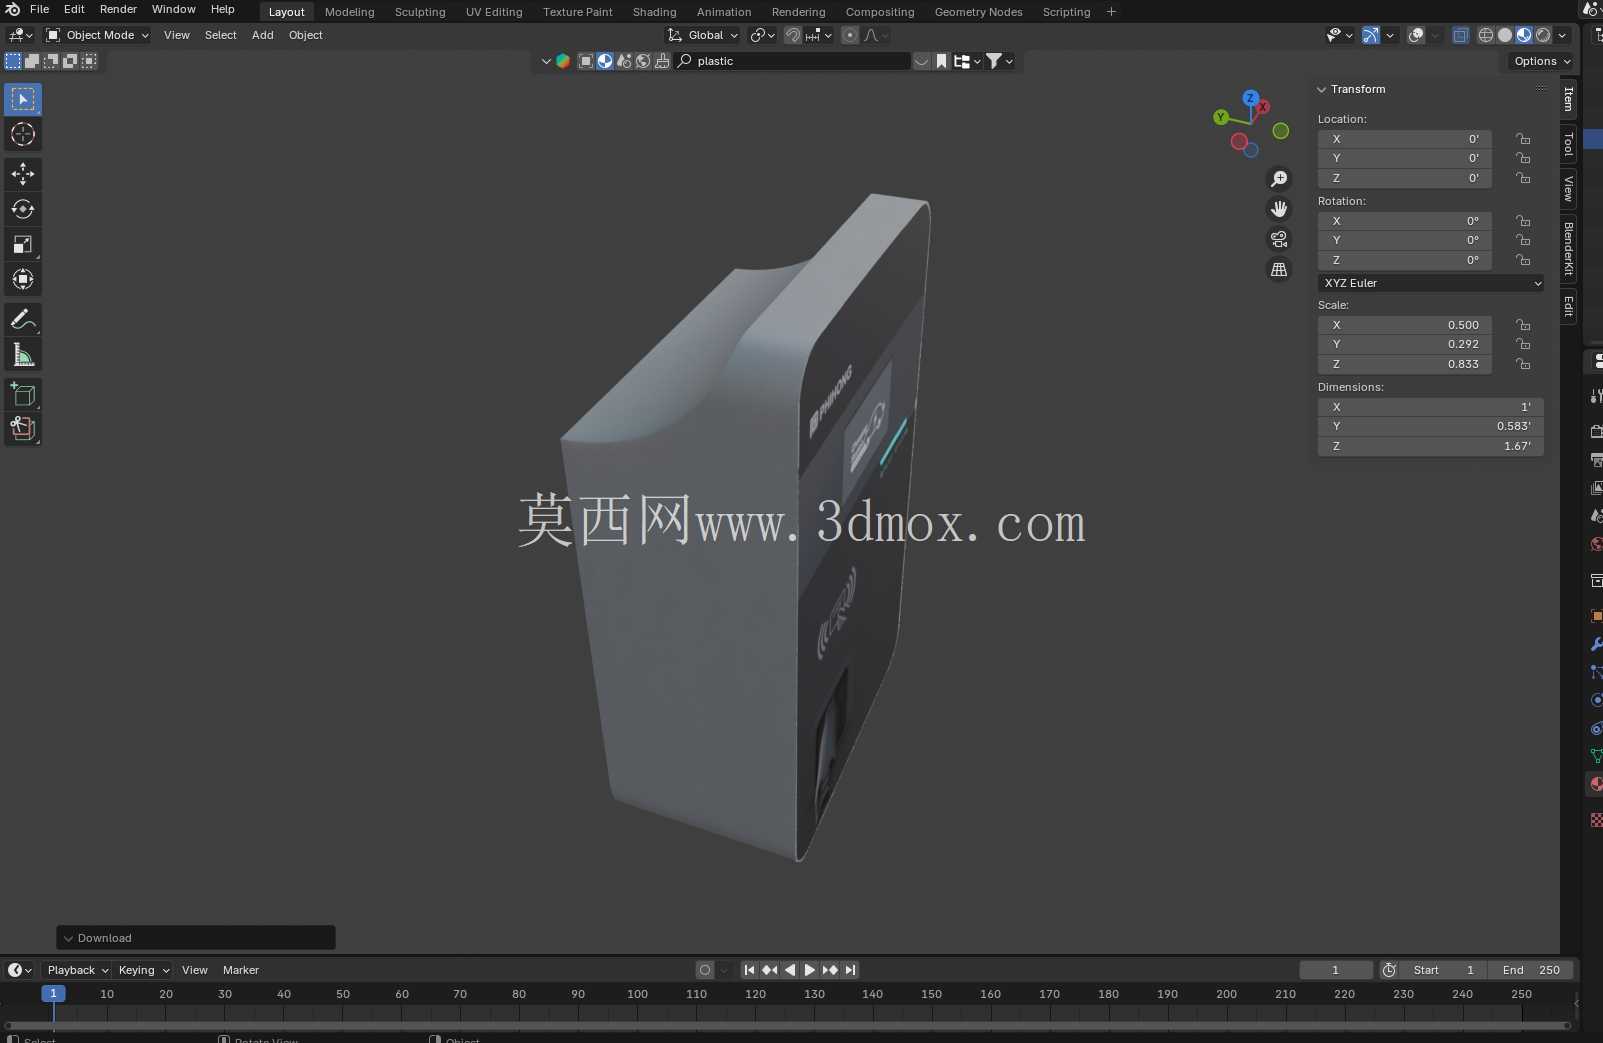Open the Tool sidebar tab
1603x1043 pixels.
[1568, 145]
